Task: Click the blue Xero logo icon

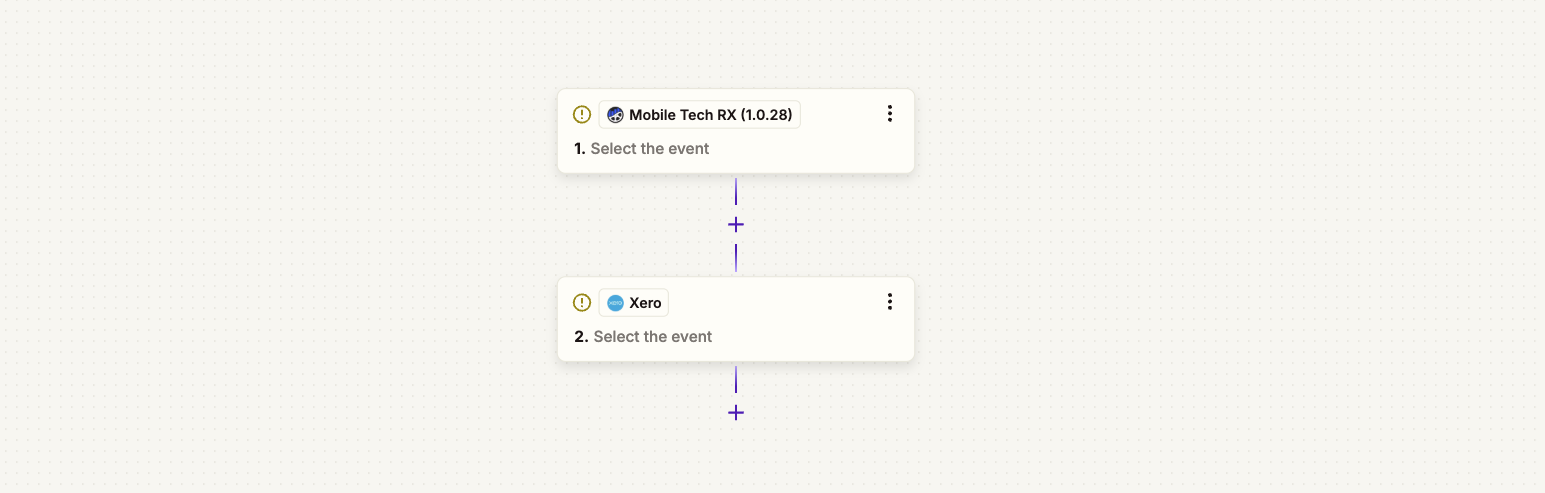Action: tap(615, 303)
